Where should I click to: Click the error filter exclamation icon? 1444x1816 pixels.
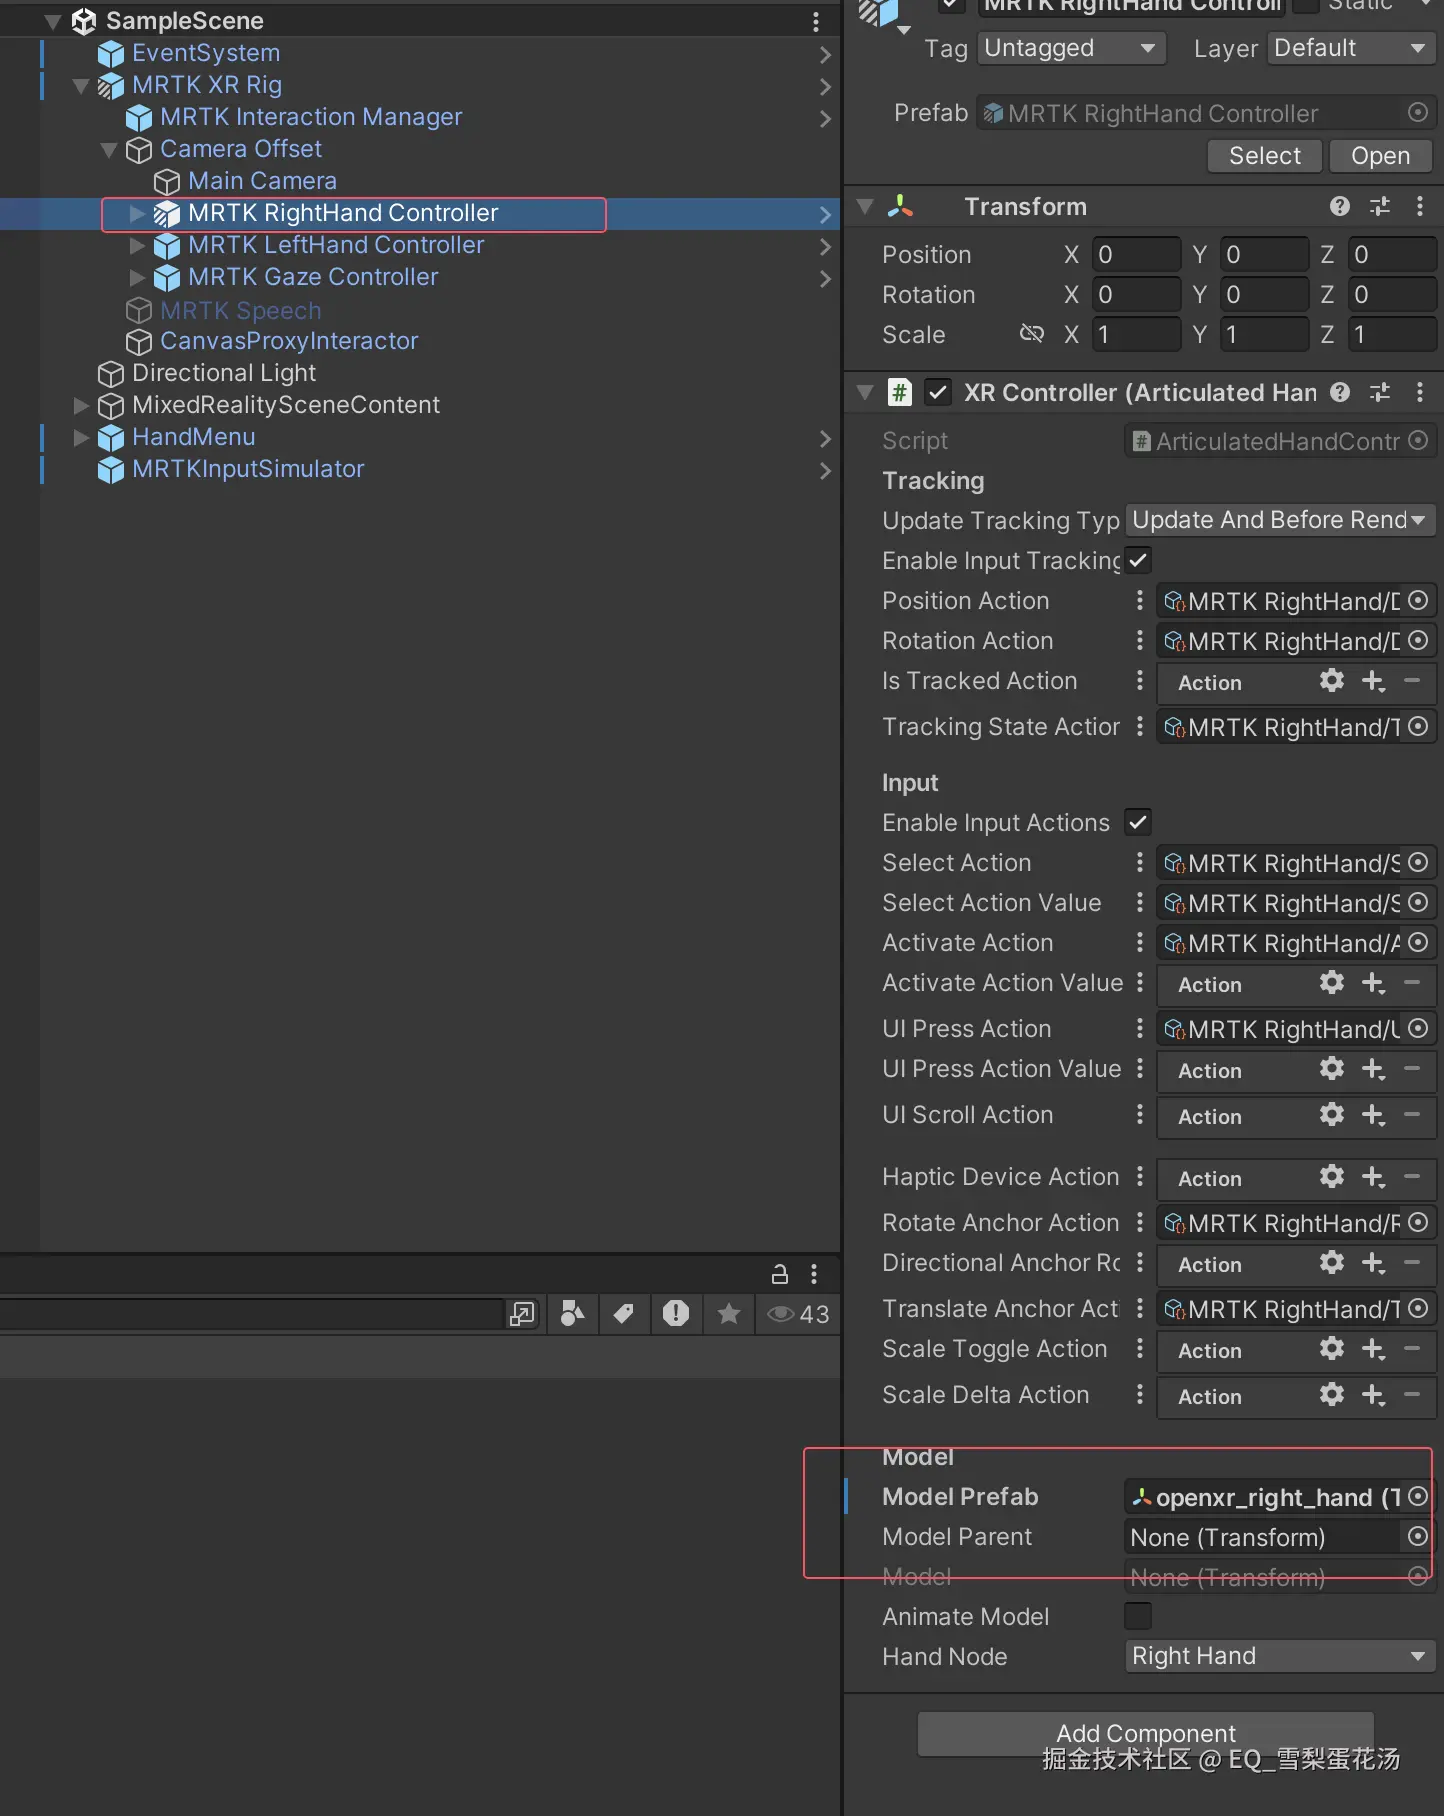tap(676, 1313)
